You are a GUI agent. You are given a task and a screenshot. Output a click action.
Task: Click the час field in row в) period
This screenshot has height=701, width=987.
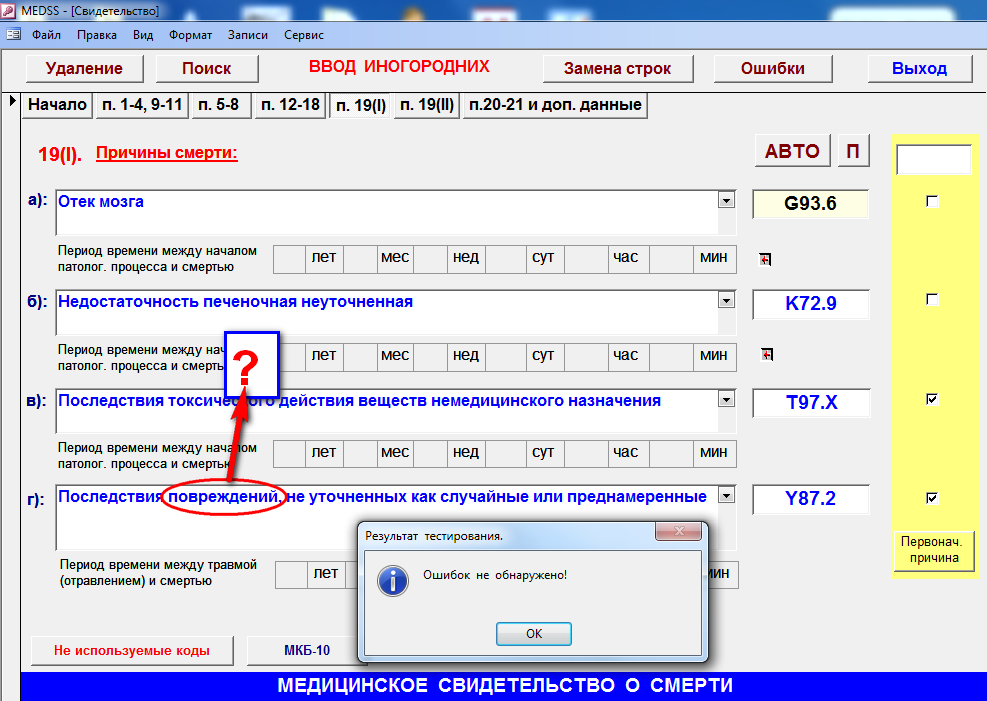pyautogui.click(x=586, y=454)
